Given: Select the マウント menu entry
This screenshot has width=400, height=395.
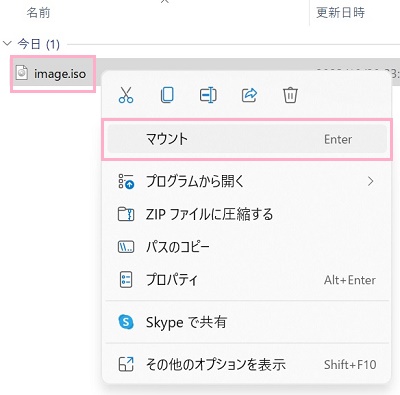Looking at the screenshot, I should 247,139.
